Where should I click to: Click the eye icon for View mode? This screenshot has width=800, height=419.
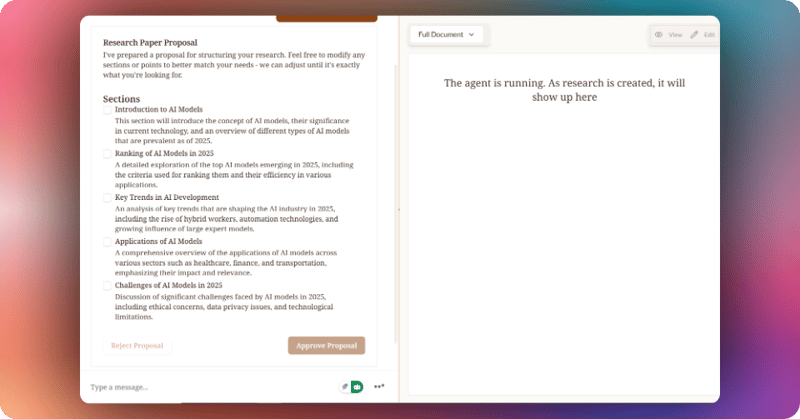[659, 35]
